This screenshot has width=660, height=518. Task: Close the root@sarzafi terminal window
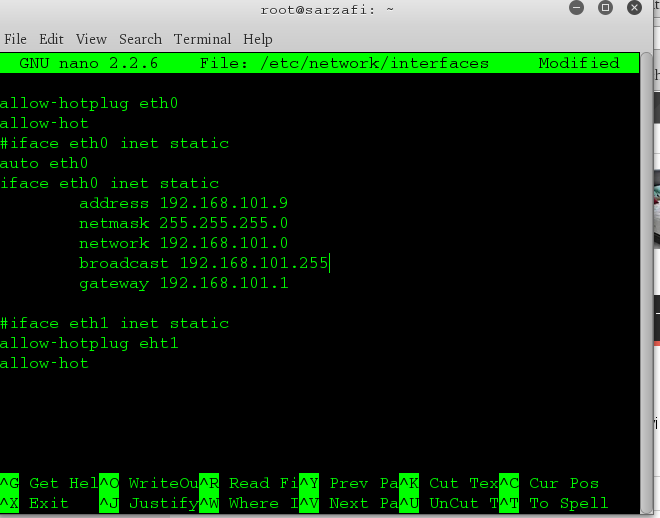[x=634, y=8]
